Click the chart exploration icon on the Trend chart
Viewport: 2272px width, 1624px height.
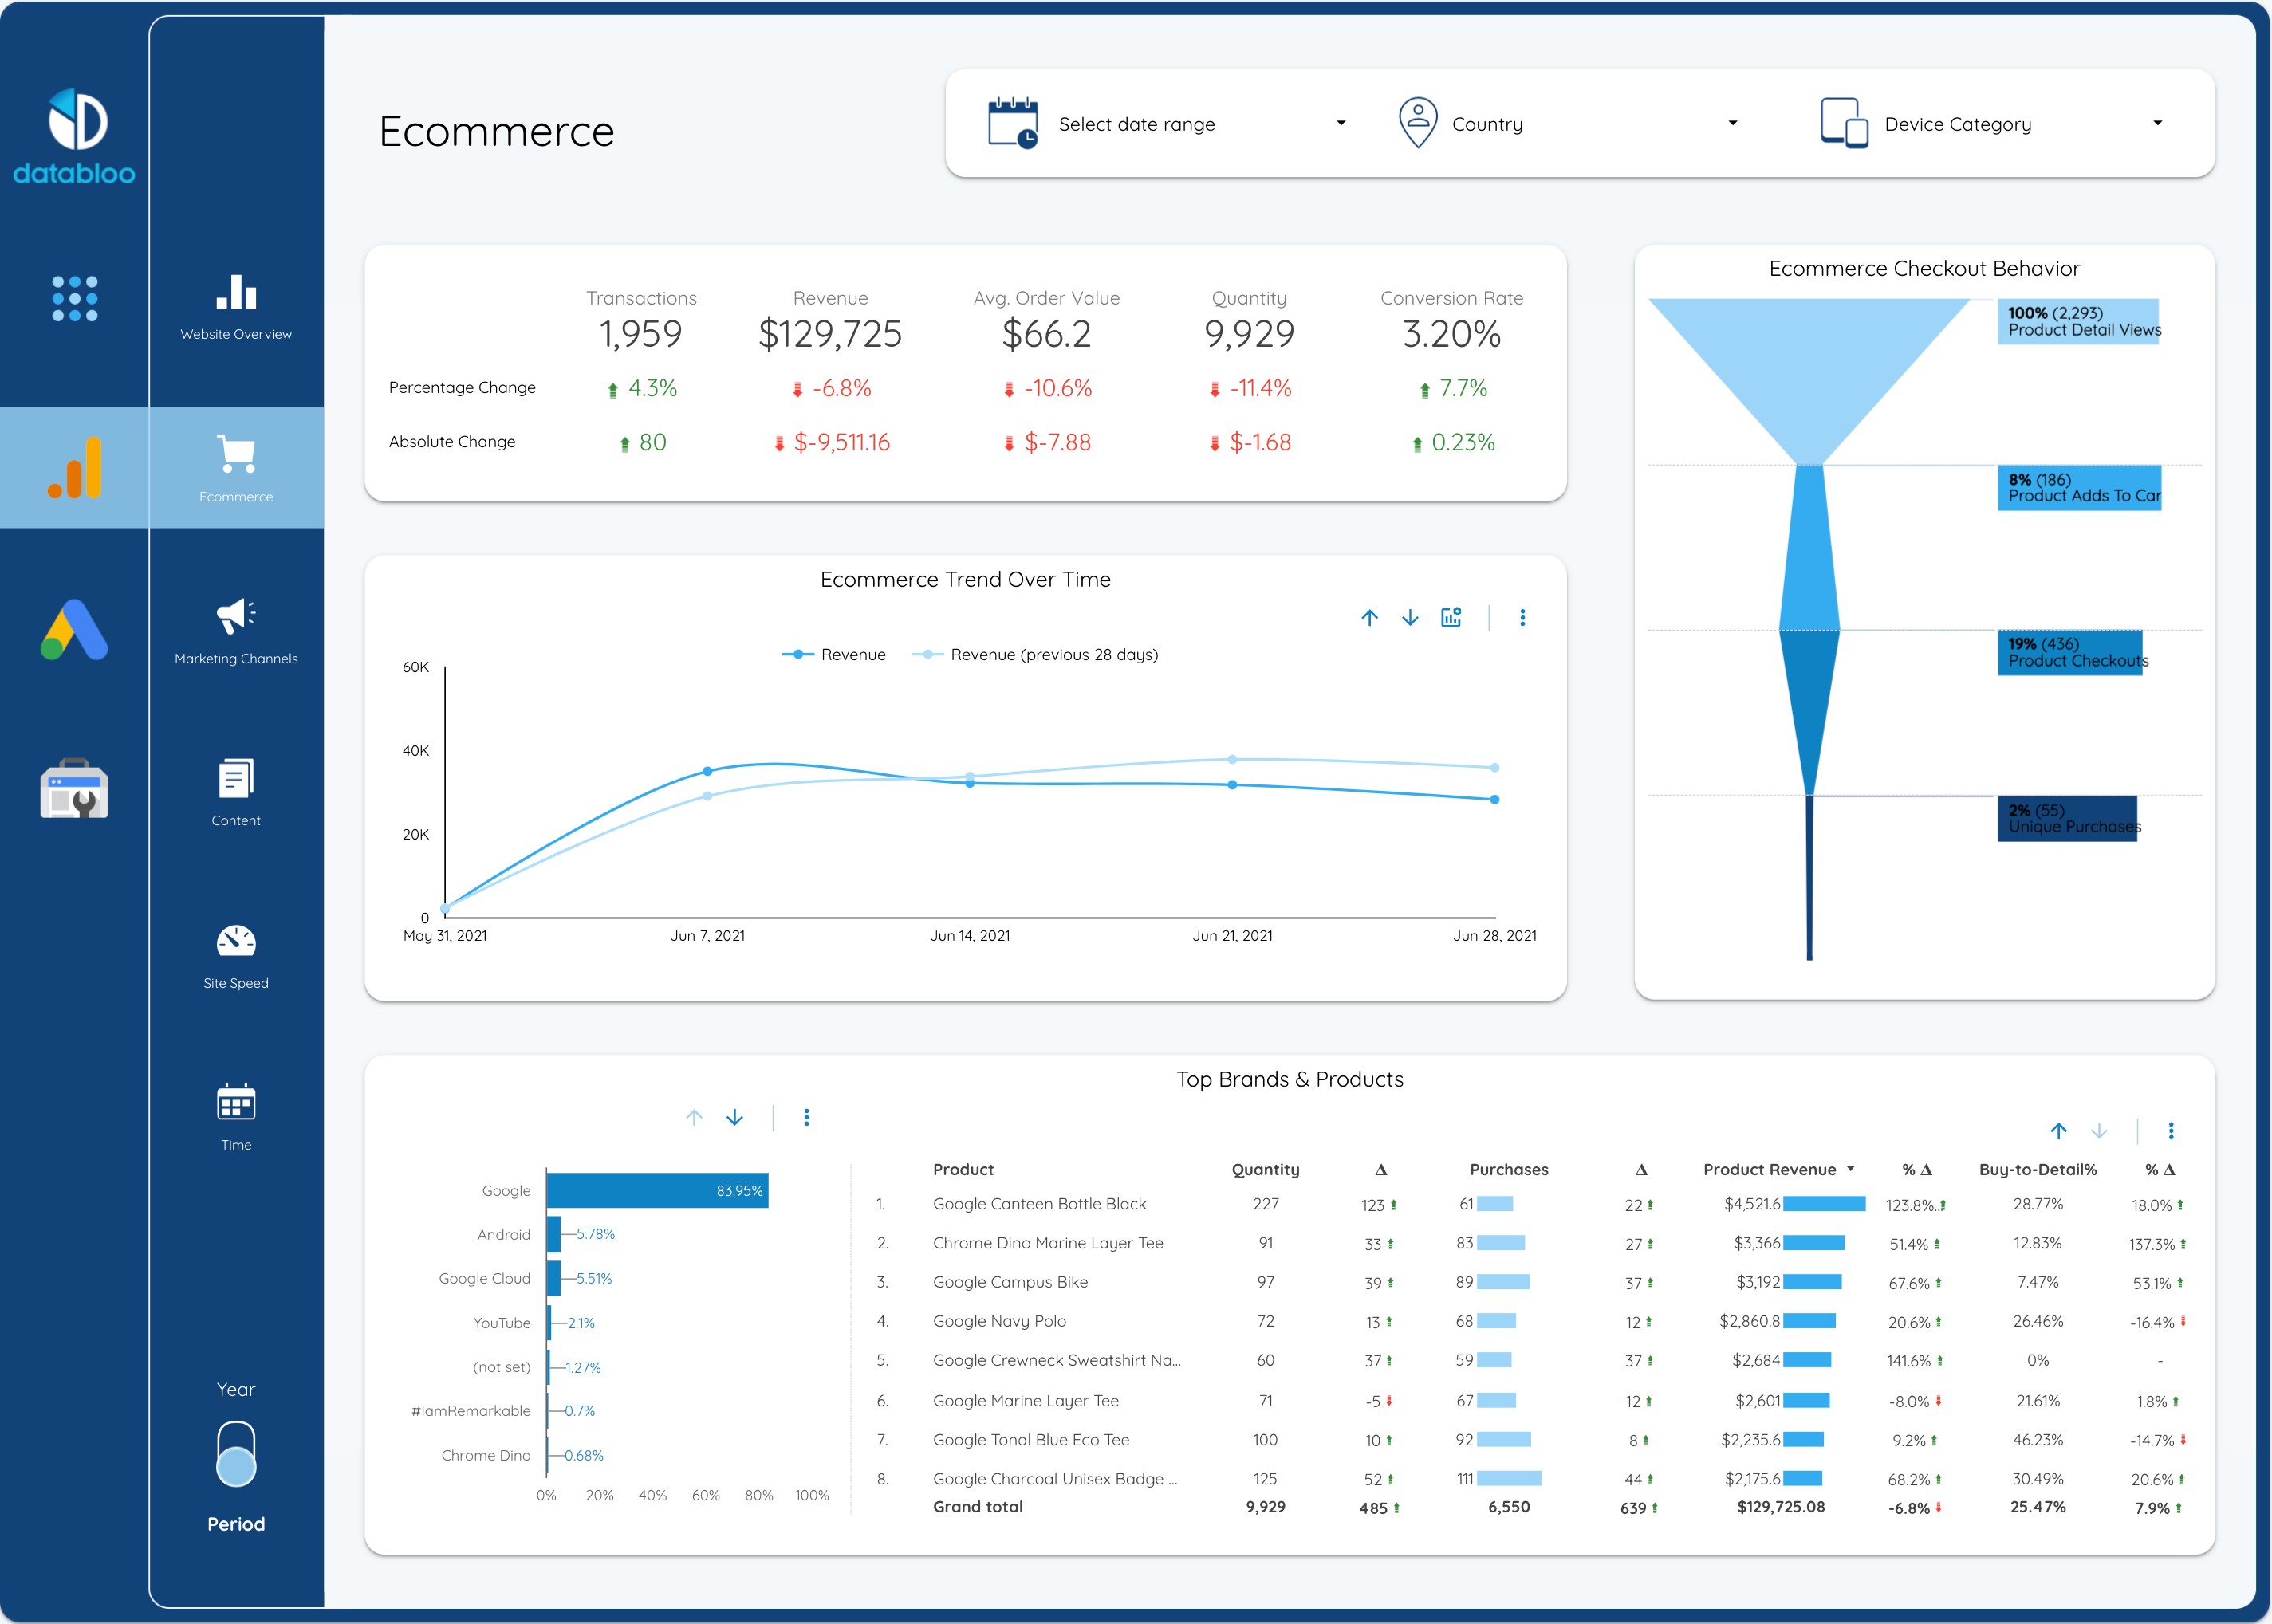[1451, 617]
